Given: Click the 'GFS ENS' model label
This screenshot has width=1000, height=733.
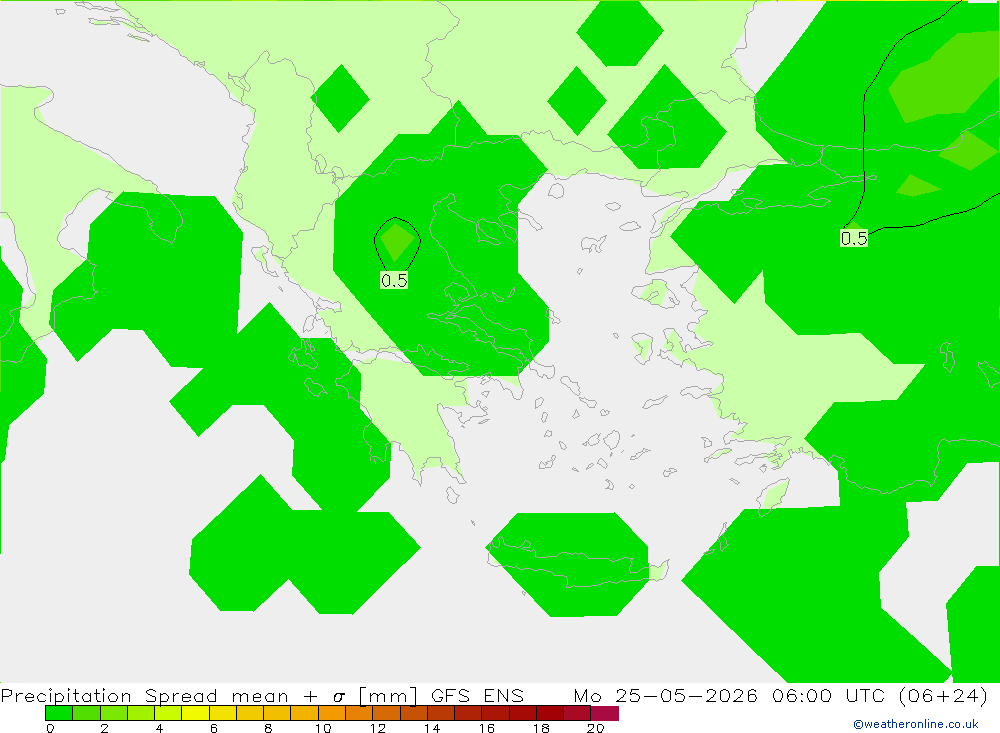Looking at the screenshot, I should tap(477, 695).
